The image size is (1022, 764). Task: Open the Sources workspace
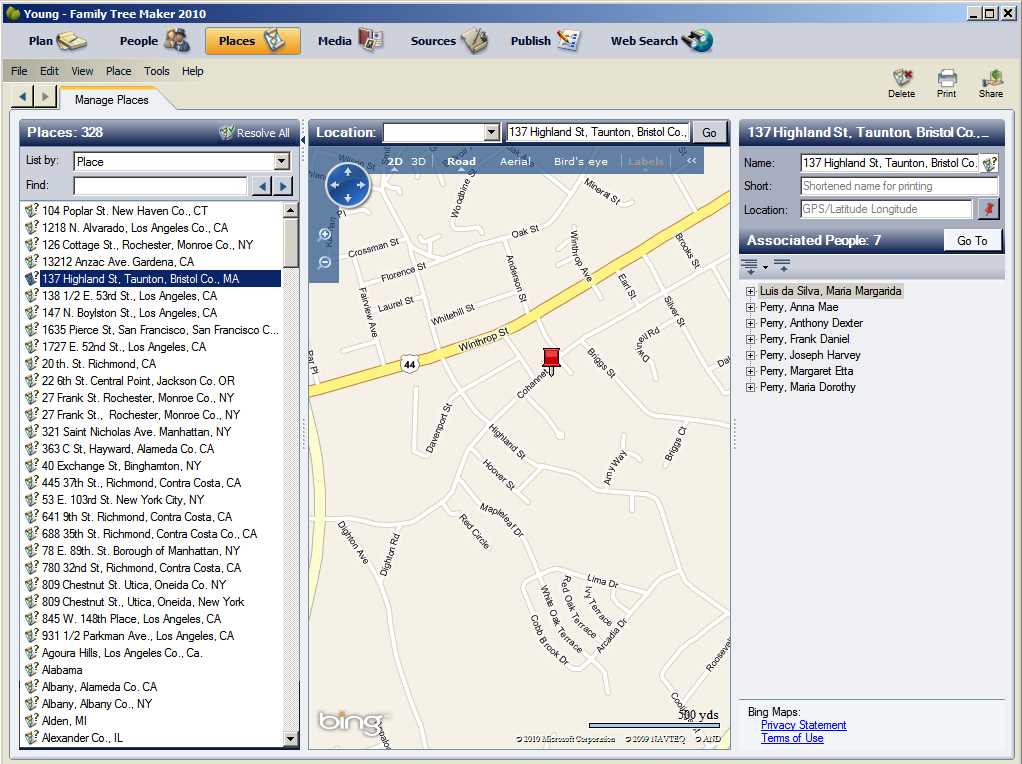tap(448, 40)
